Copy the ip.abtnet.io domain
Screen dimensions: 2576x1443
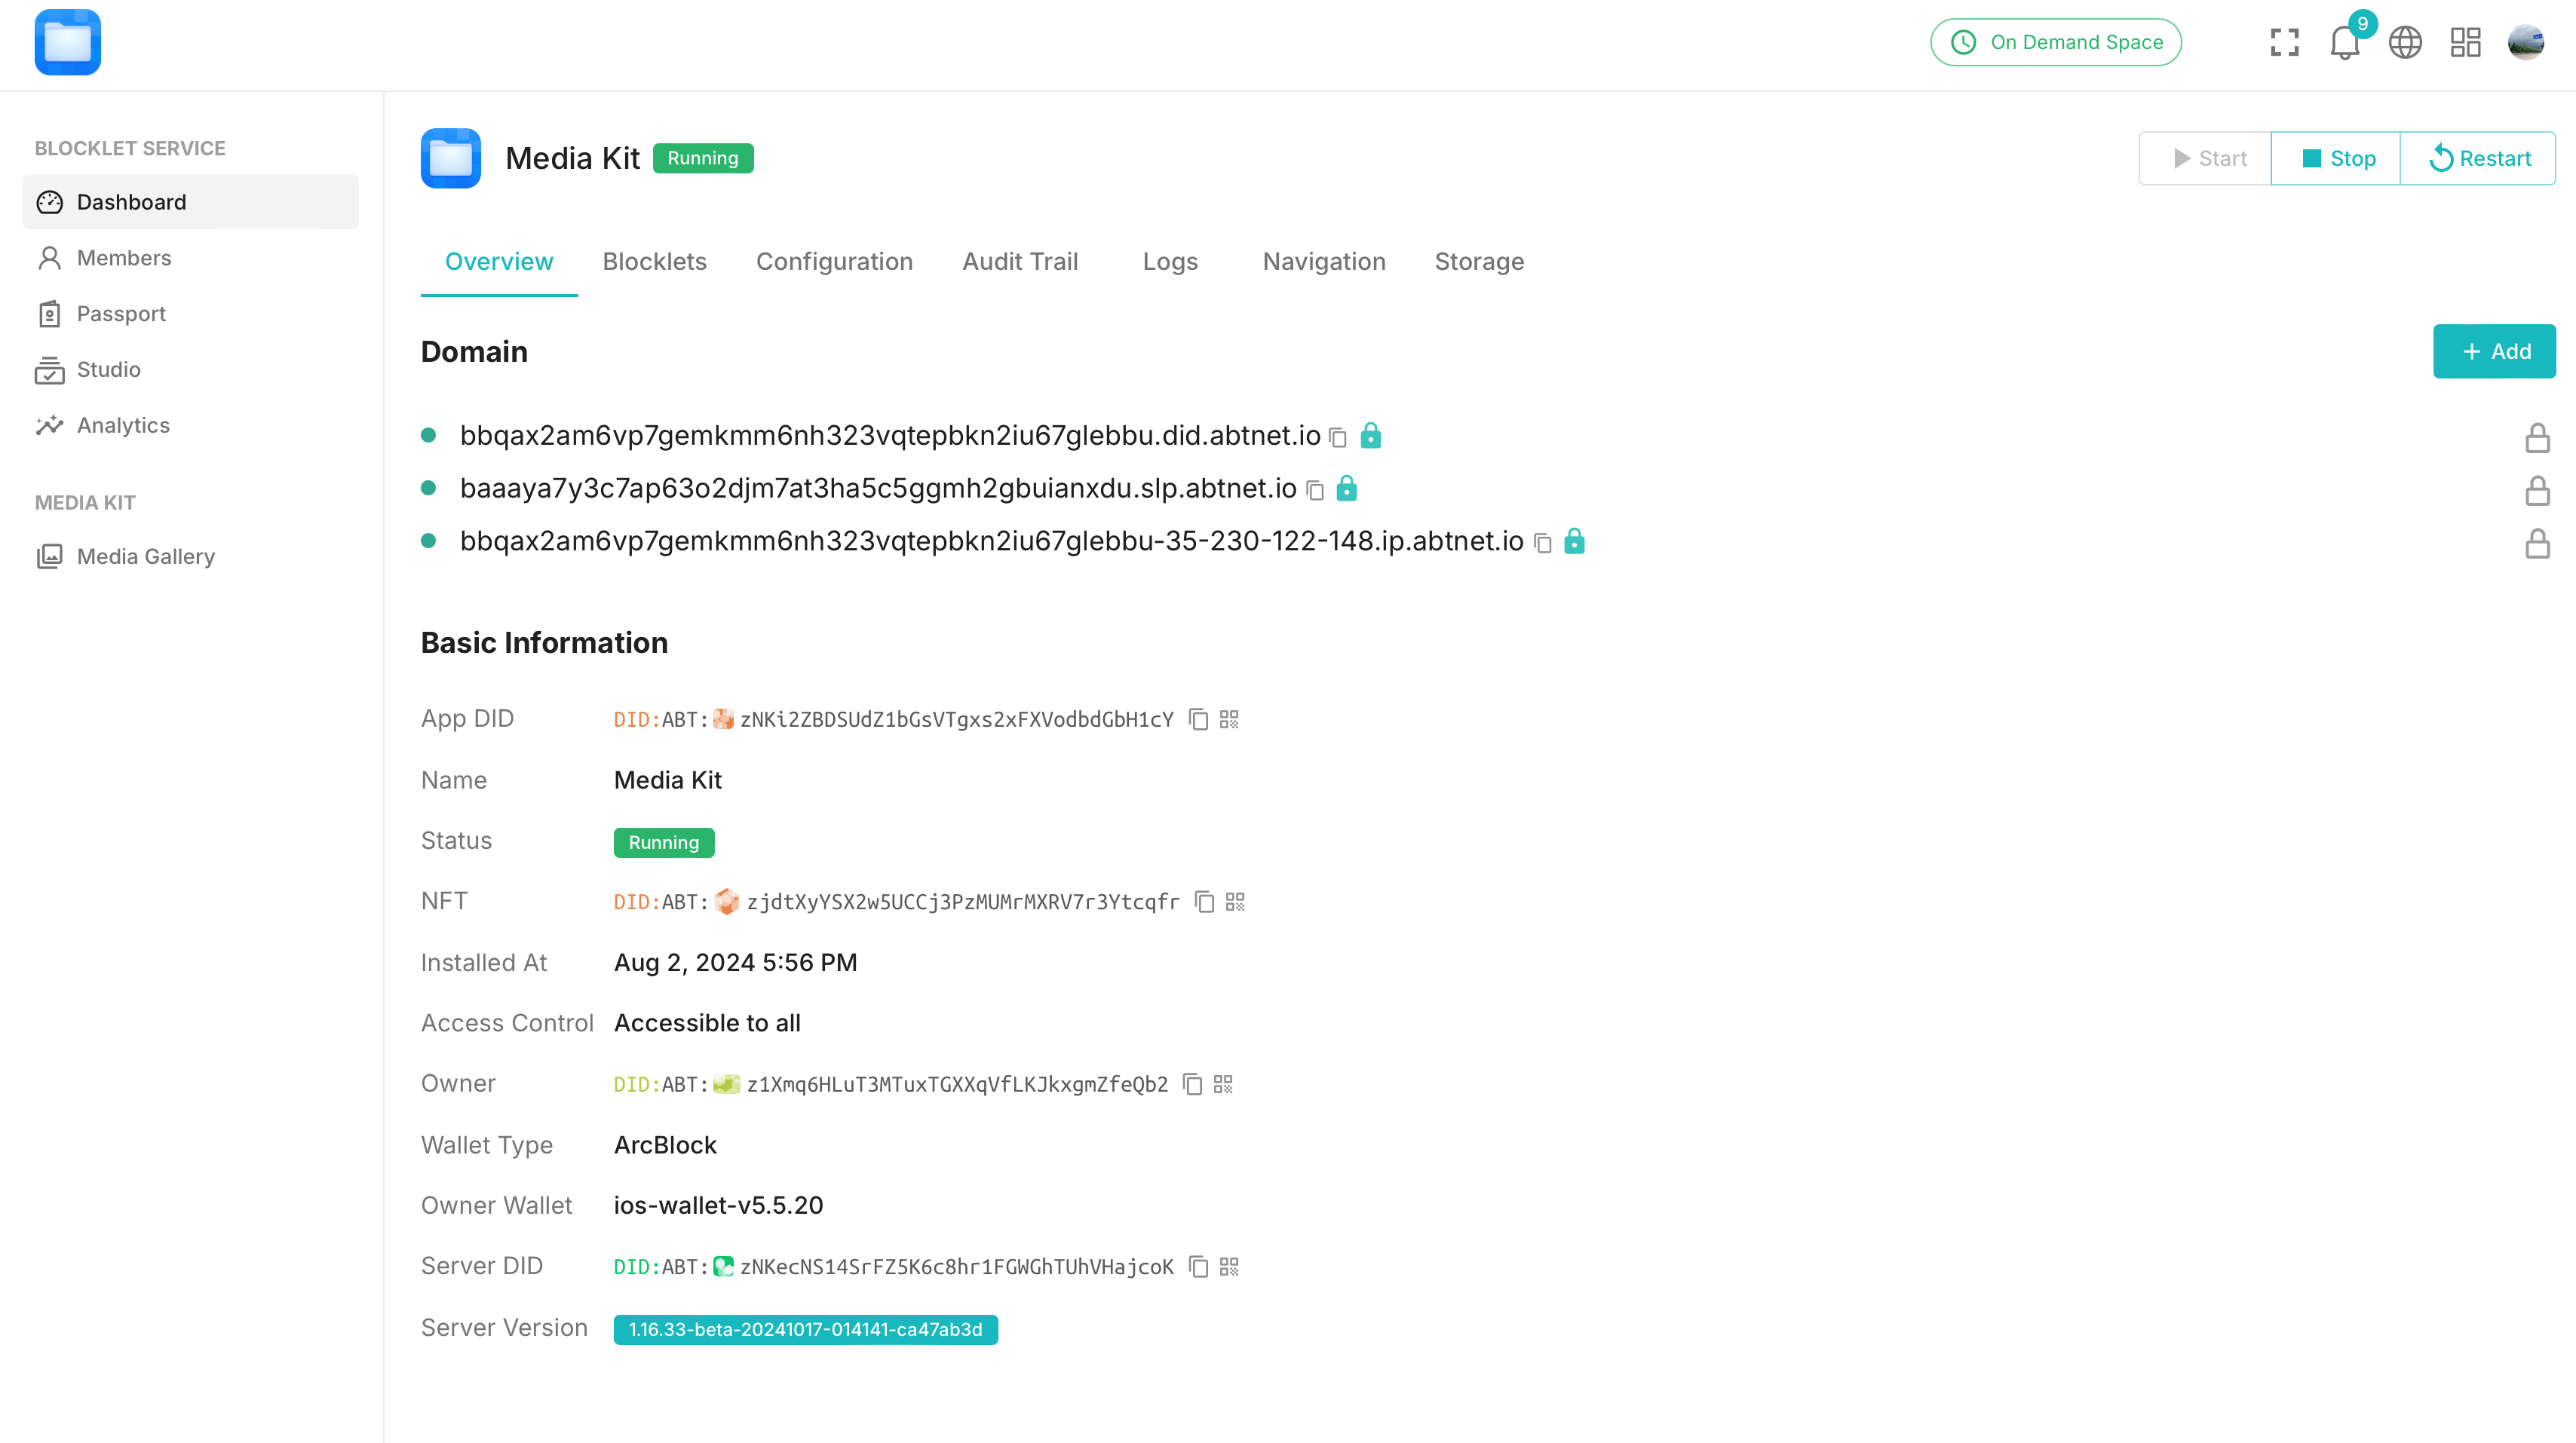point(1542,543)
